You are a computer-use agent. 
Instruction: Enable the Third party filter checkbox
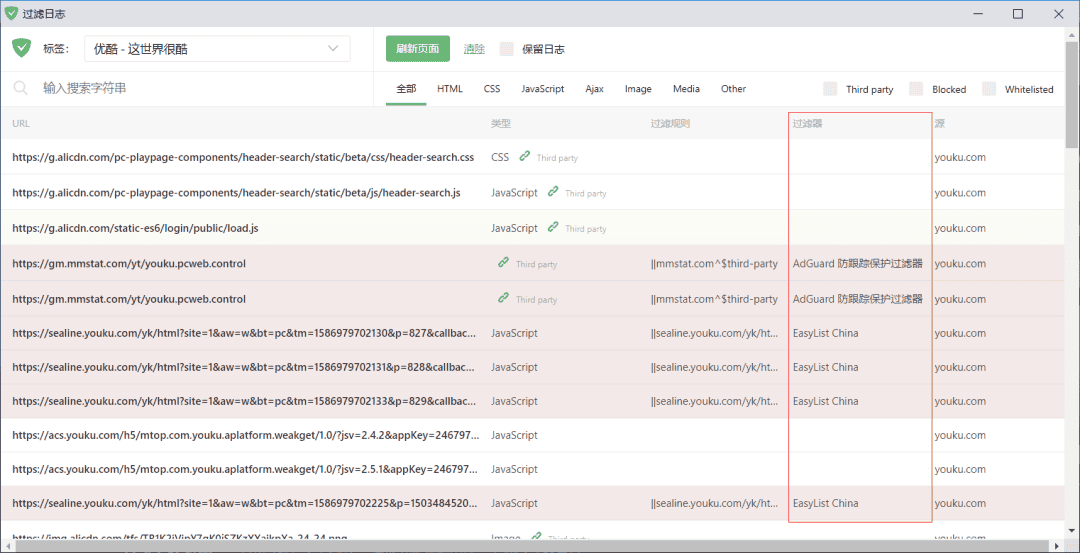click(x=830, y=89)
